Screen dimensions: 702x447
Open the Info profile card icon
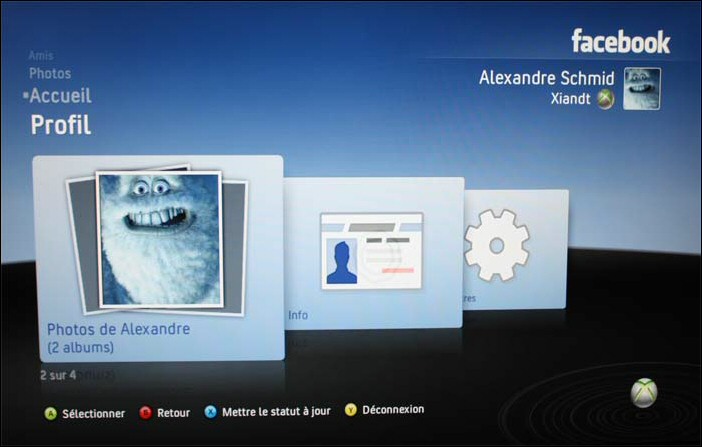[372, 251]
